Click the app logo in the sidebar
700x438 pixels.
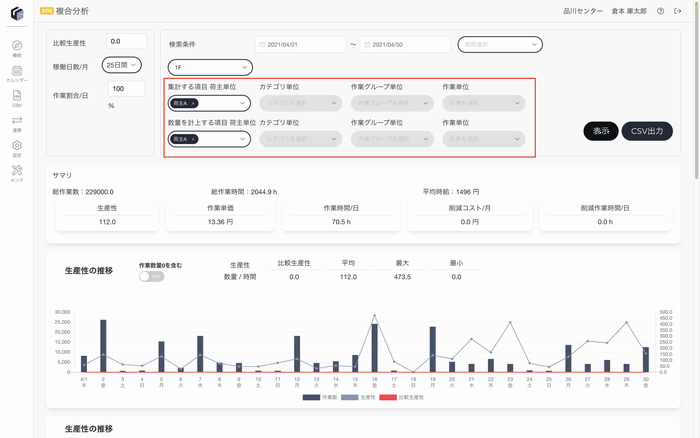pyautogui.click(x=17, y=13)
